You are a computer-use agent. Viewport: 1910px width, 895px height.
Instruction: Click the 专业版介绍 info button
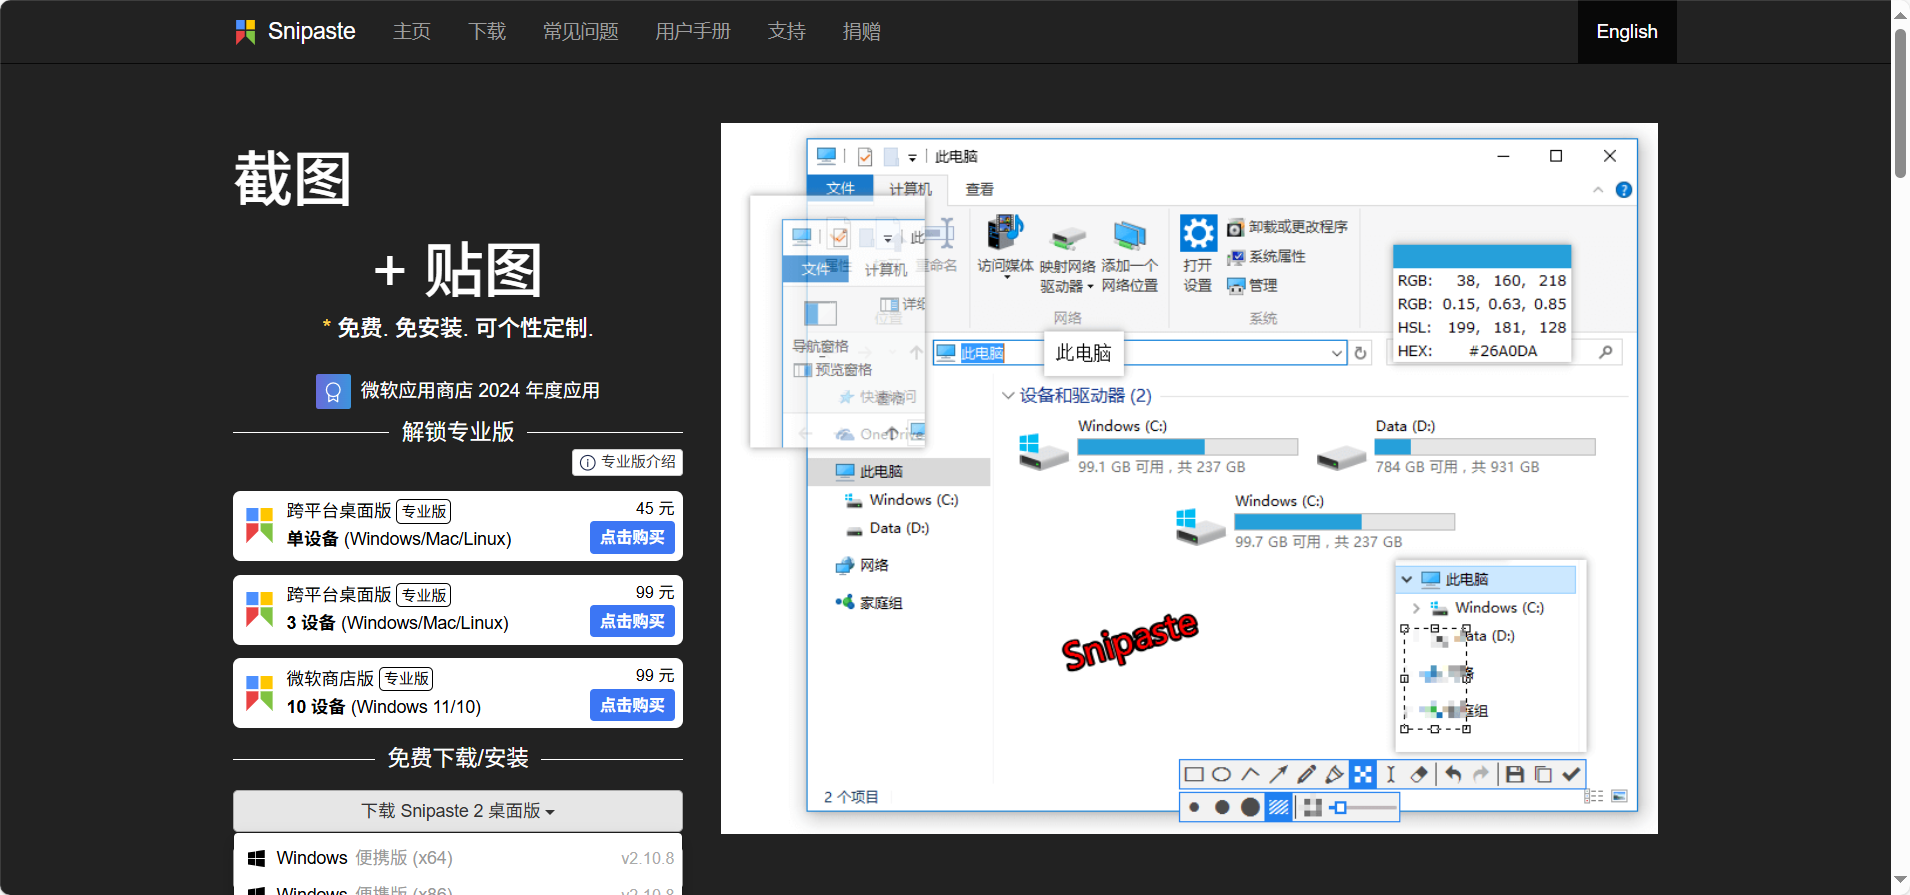pyautogui.click(x=628, y=462)
